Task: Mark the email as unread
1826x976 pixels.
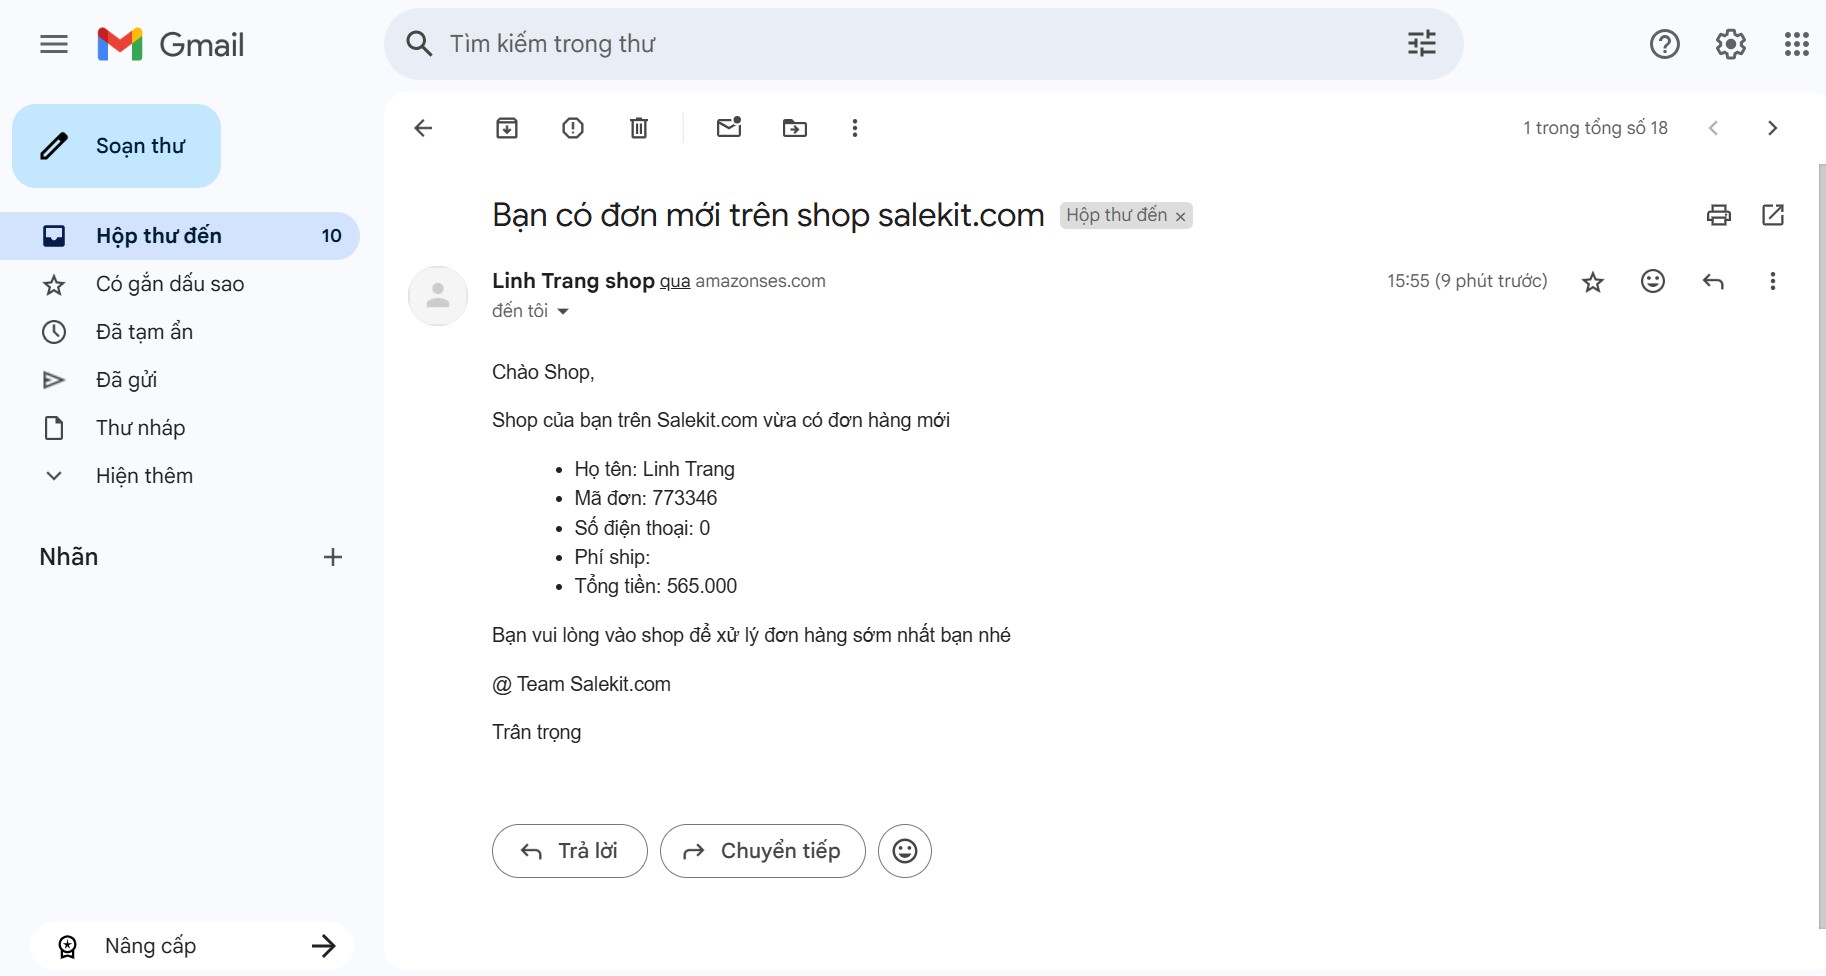Action: pyautogui.click(x=729, y=127)
